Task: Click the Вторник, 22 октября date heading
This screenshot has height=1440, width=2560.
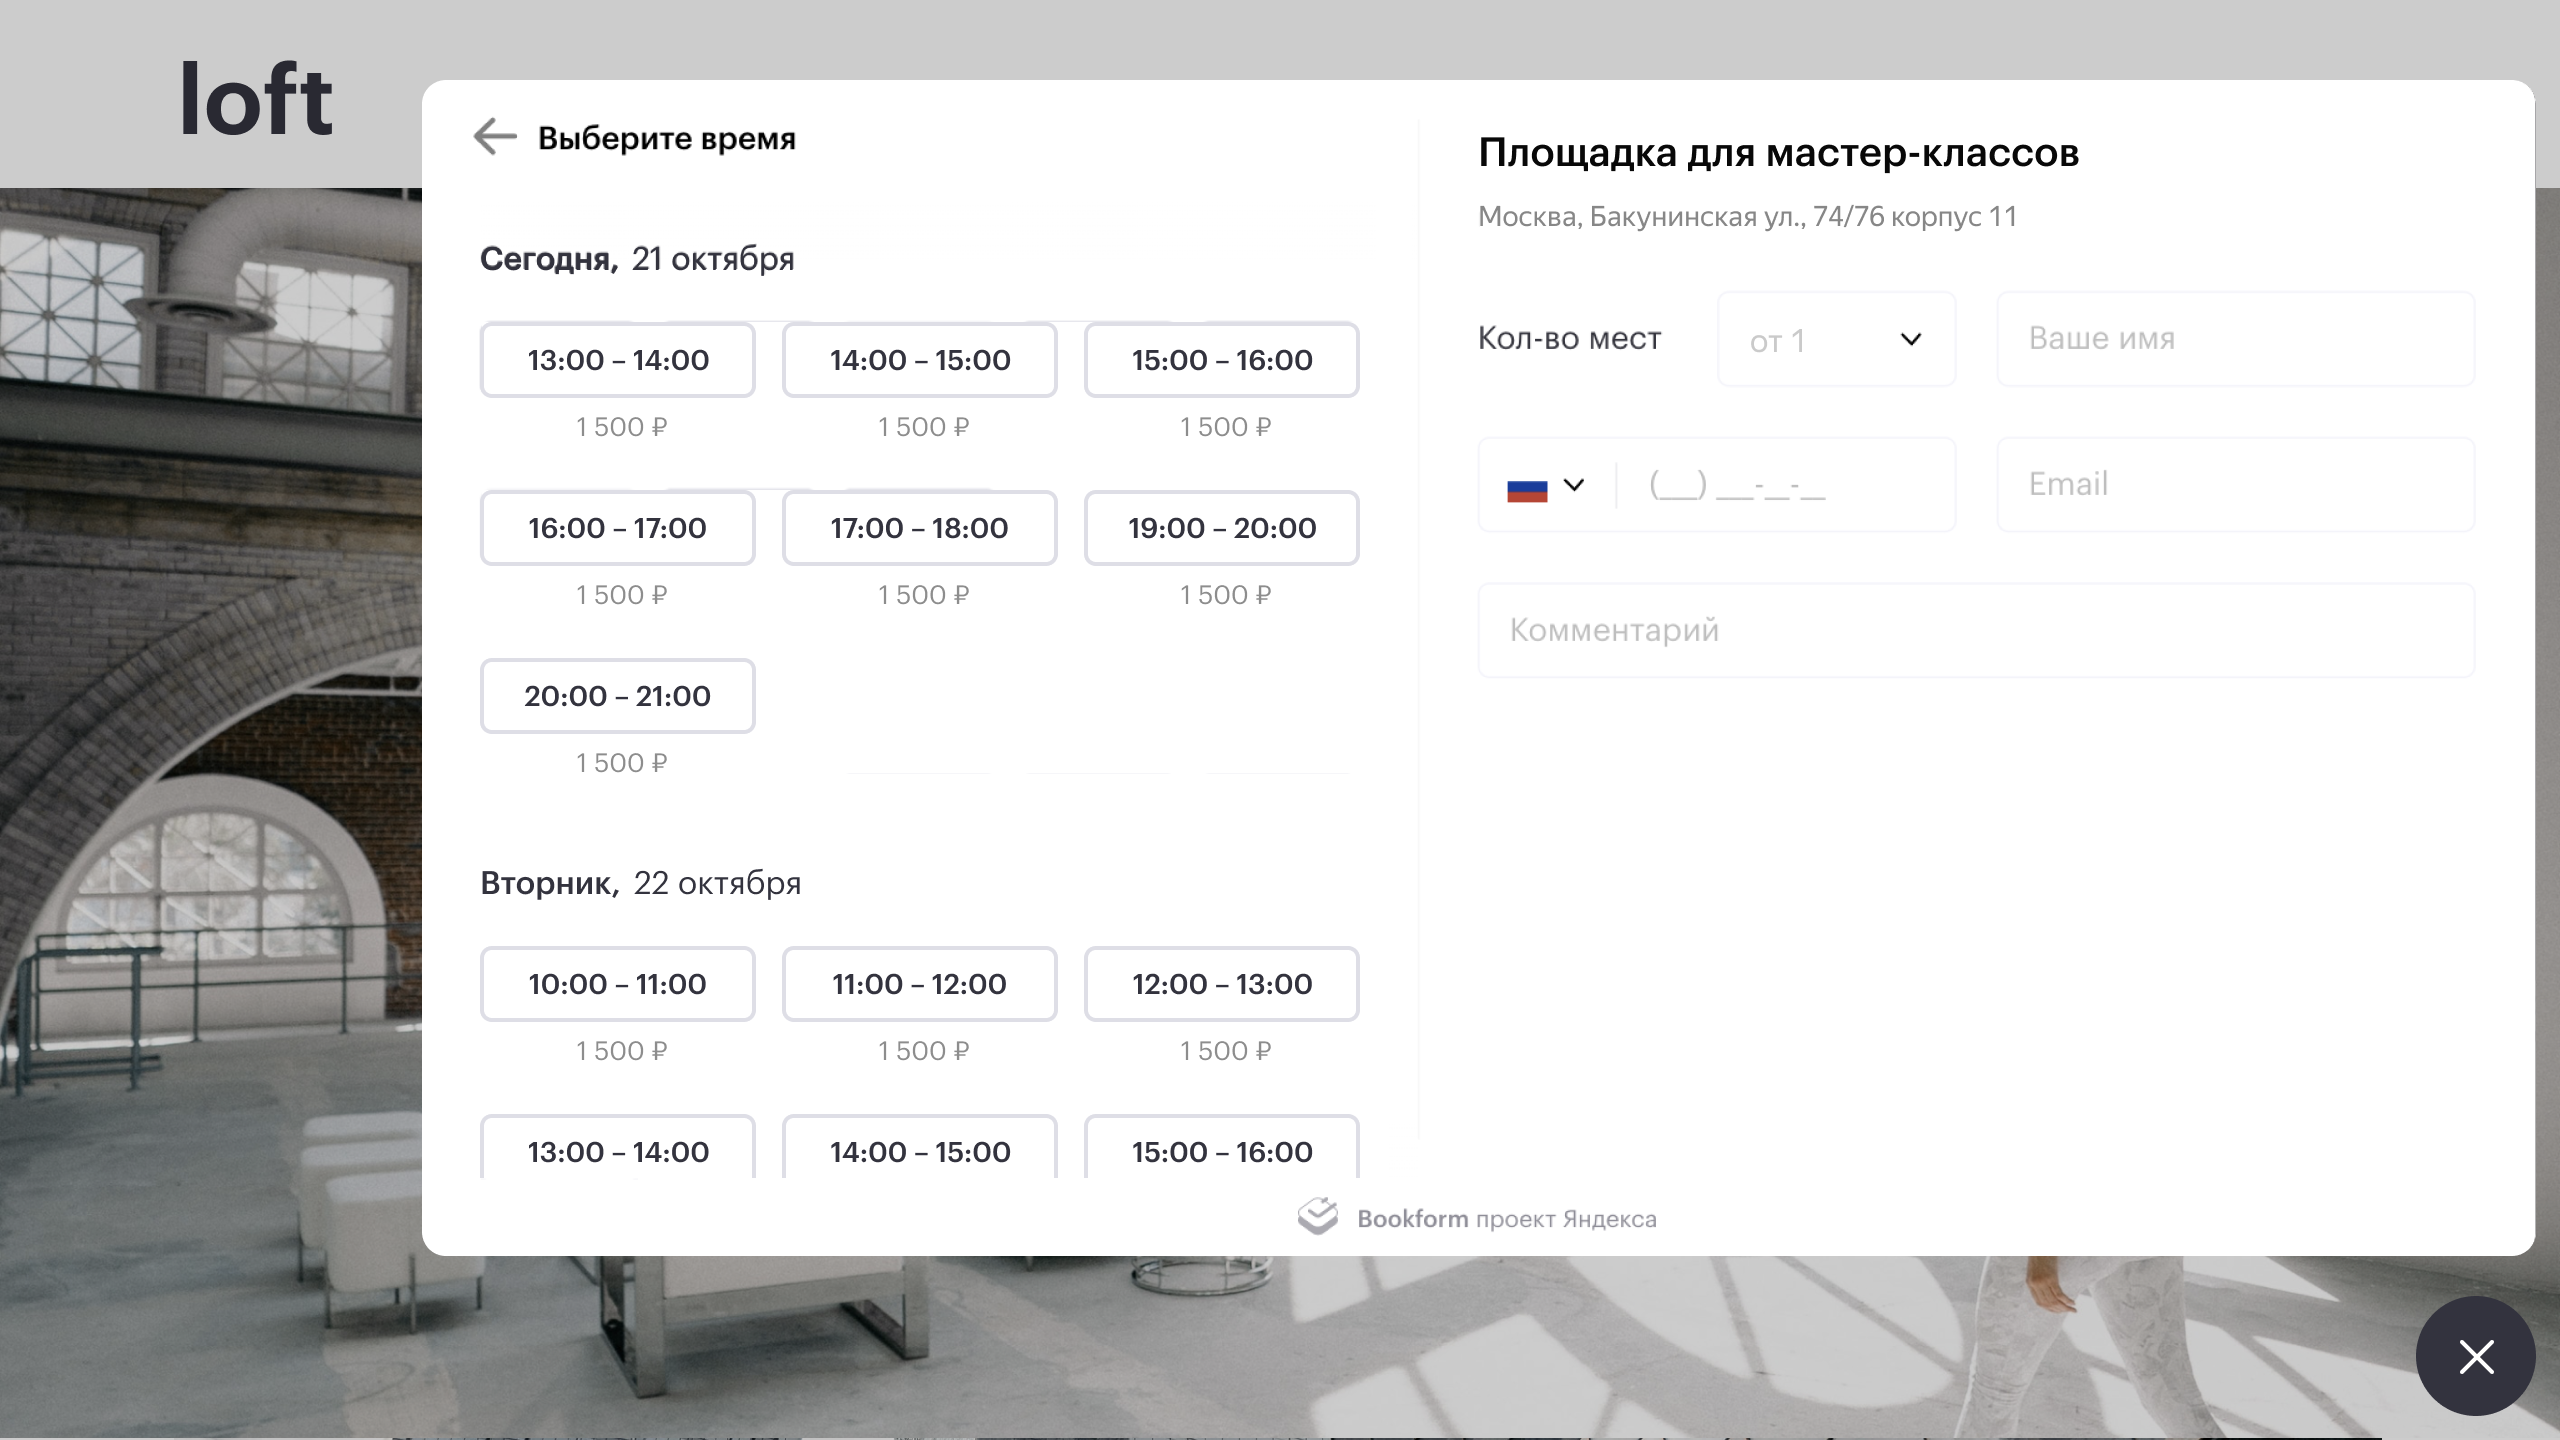Action: coord(641,883)
